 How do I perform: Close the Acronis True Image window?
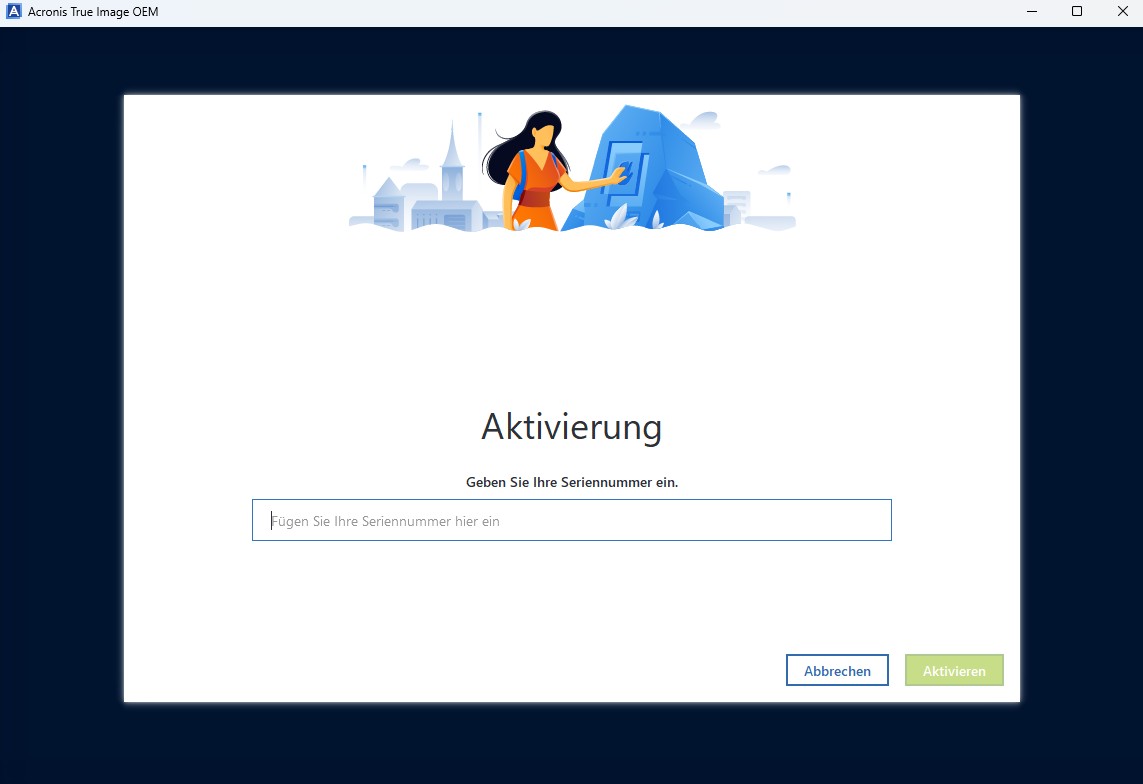[x=1122, y=12]
